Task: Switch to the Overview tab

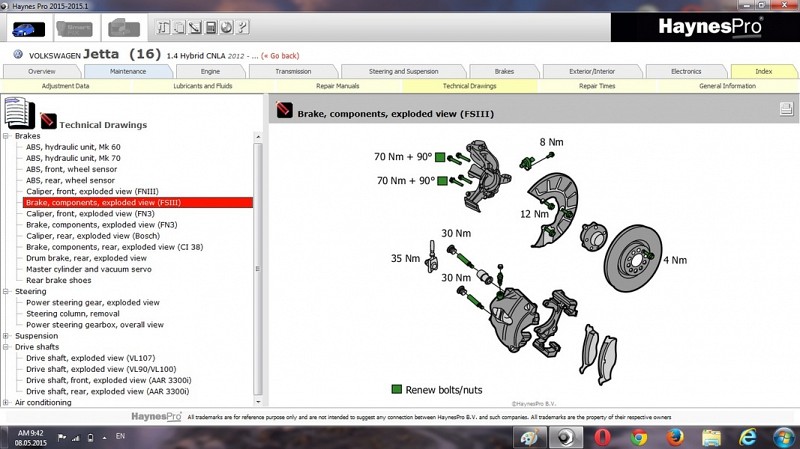Action: pyautogui.click(x=42, y=71)
